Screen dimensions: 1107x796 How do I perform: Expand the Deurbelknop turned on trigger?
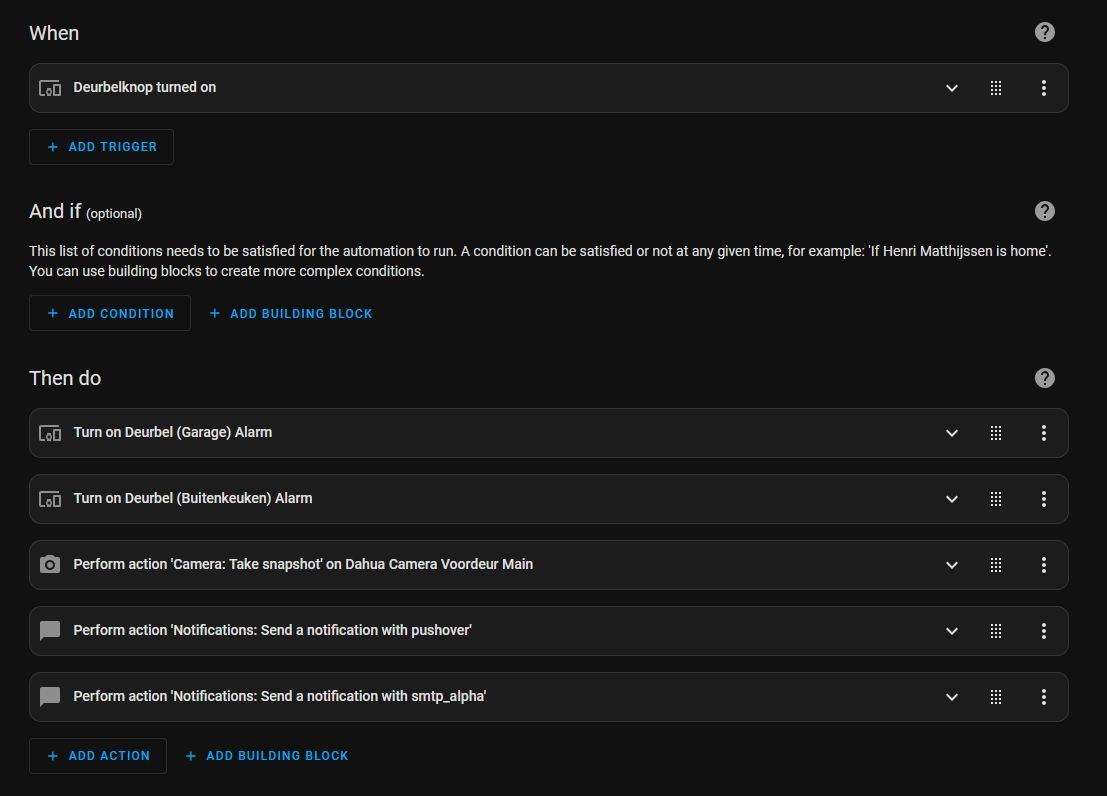[x=951, y=88]
